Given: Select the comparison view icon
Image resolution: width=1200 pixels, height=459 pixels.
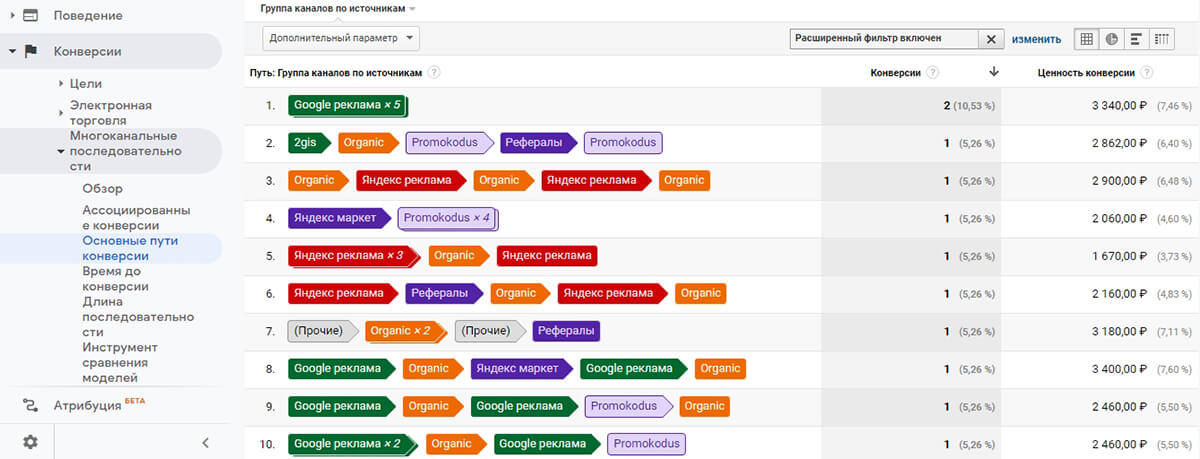Looking at the screenshot, I should tap(1161, 39).
